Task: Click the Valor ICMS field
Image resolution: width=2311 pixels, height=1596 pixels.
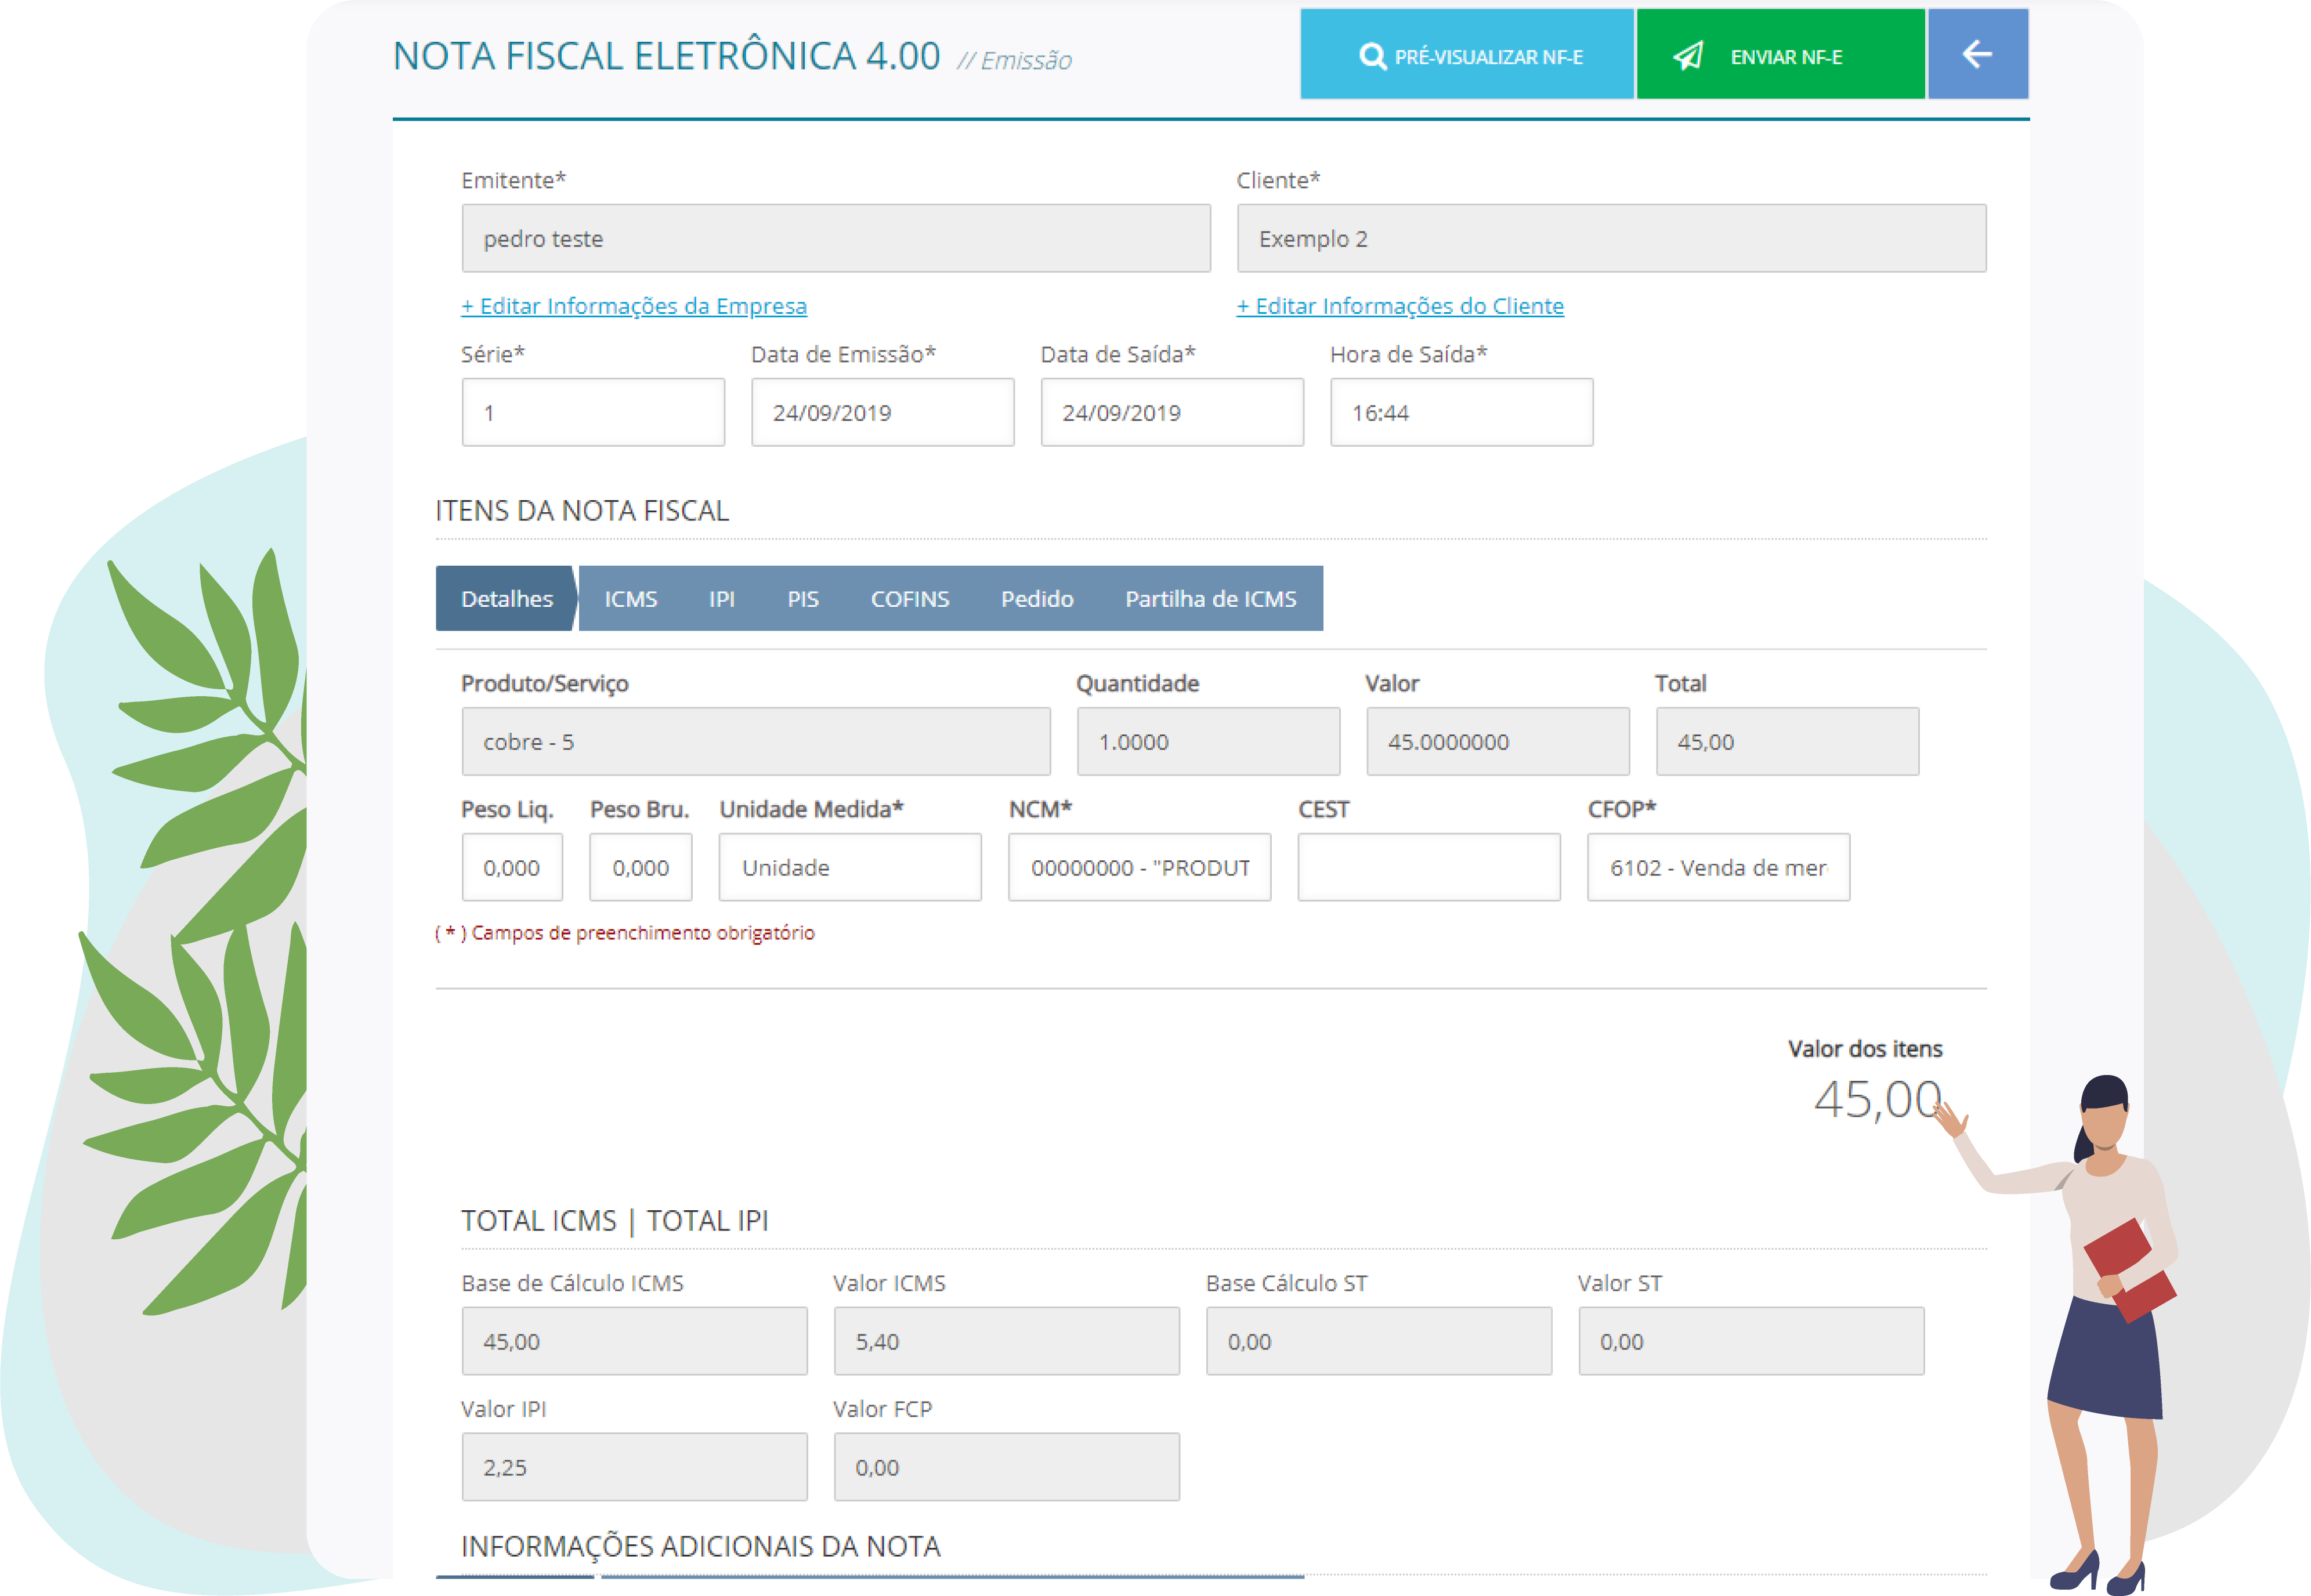Action: tap(1007, 1341)
